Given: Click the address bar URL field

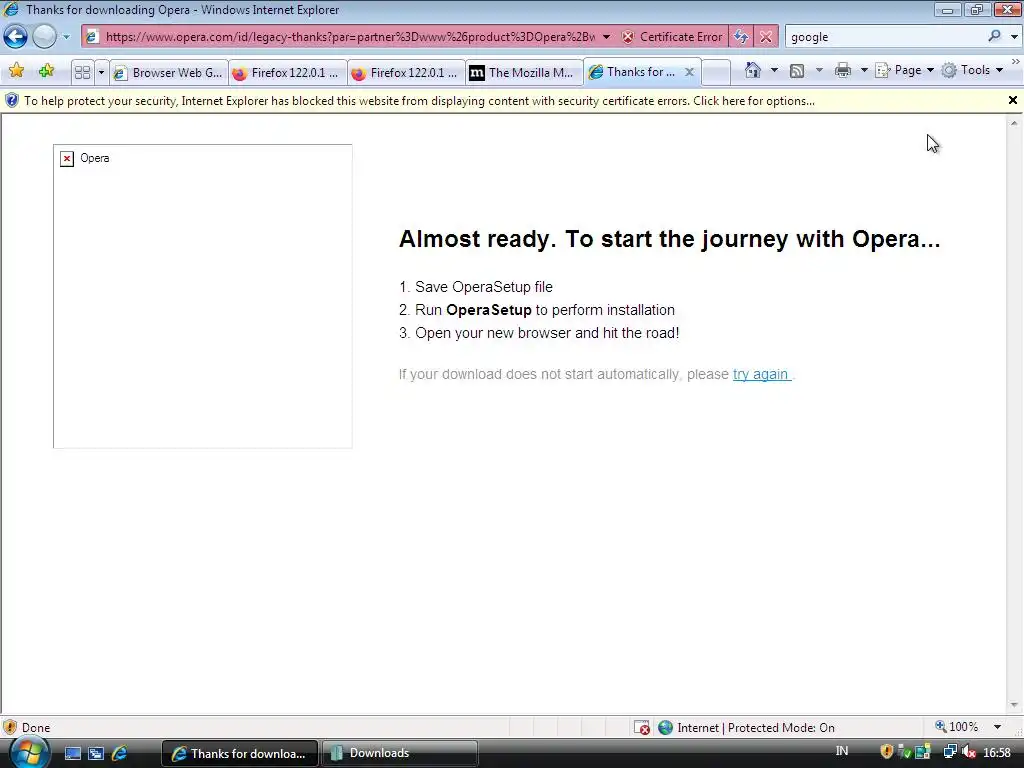Looking at the screenshot, I should [x=349, y=37].
